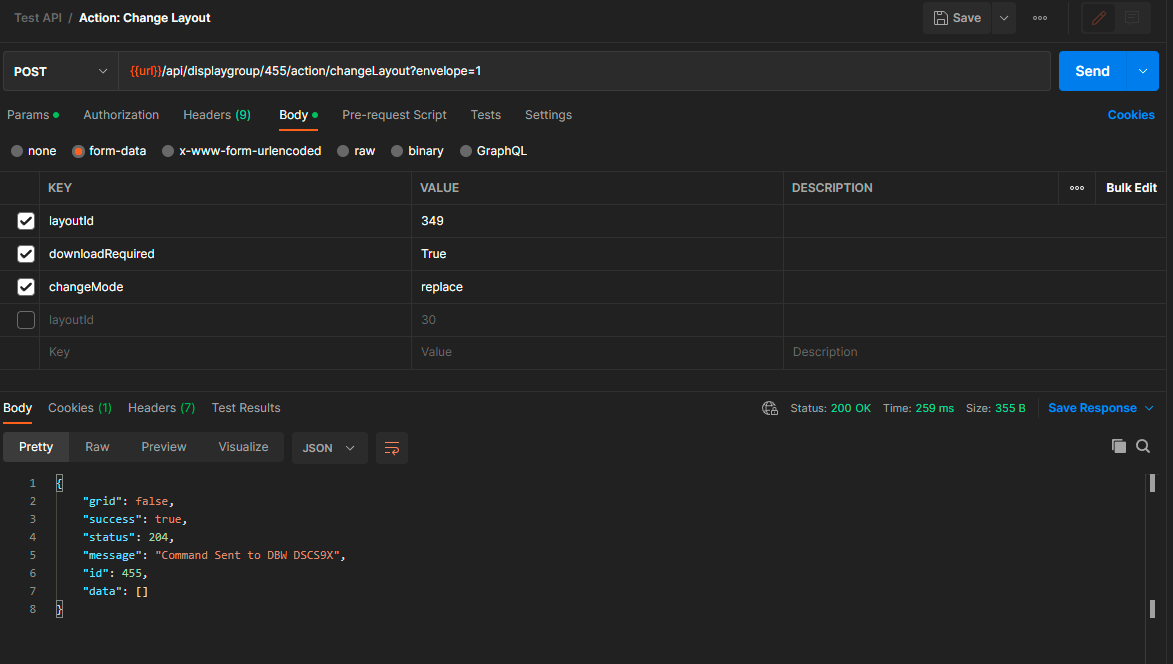This screenshot has height=664, width=1173.
Task: Click the value 349 cell
Action: click(597, 221)
